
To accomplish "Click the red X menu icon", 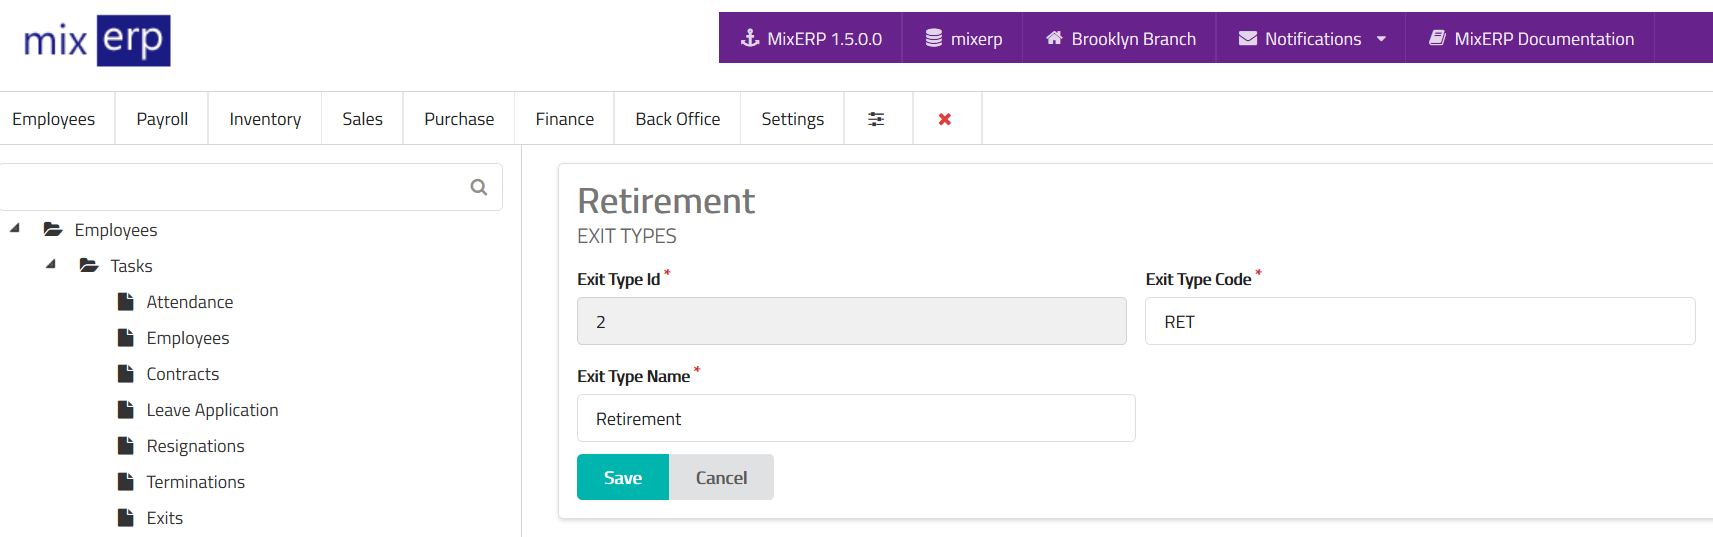I will (x=945, y=119).
